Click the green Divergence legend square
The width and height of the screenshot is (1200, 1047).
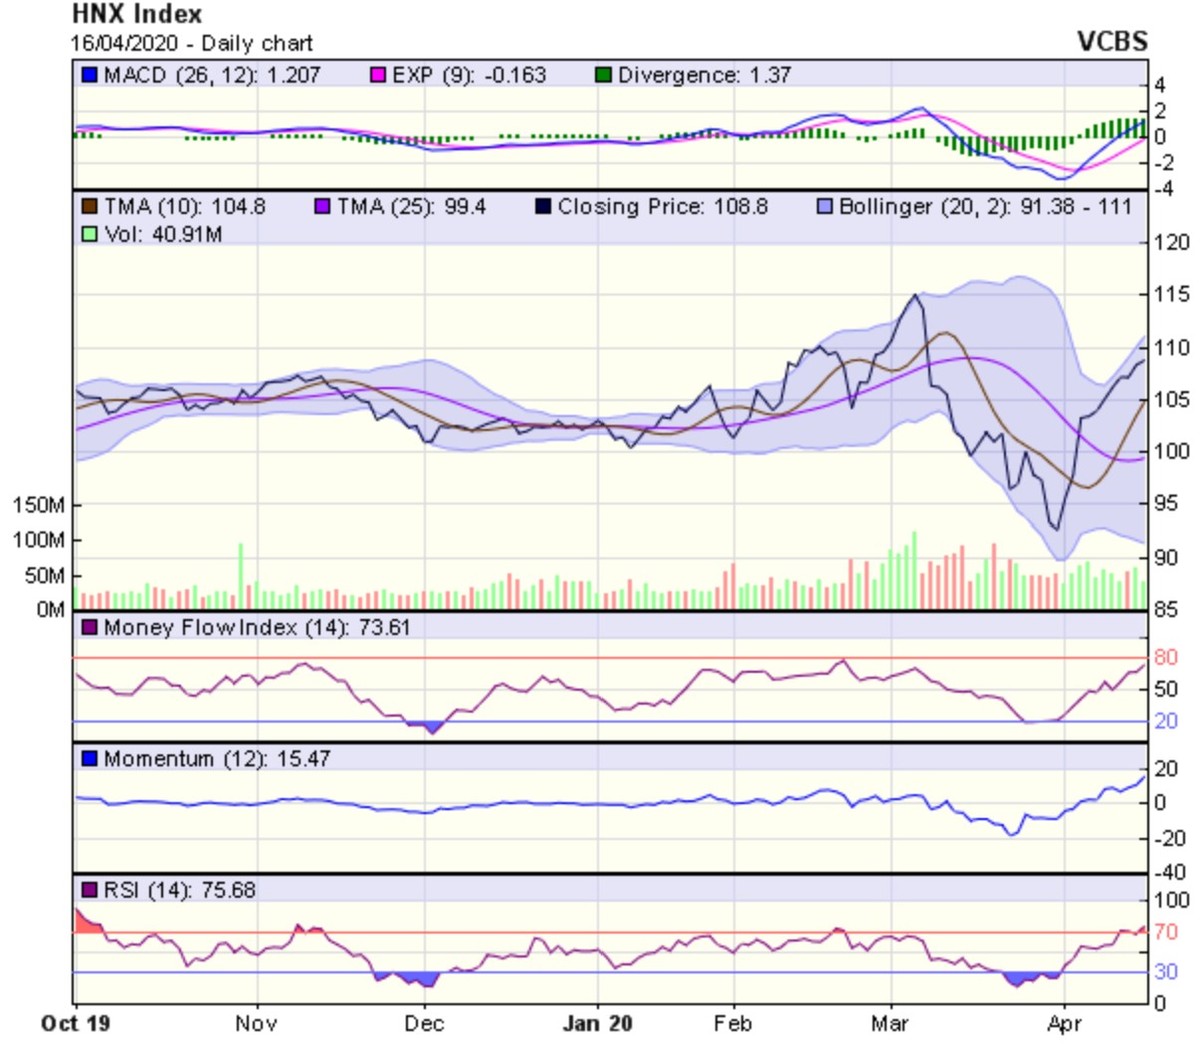(604, 75)
